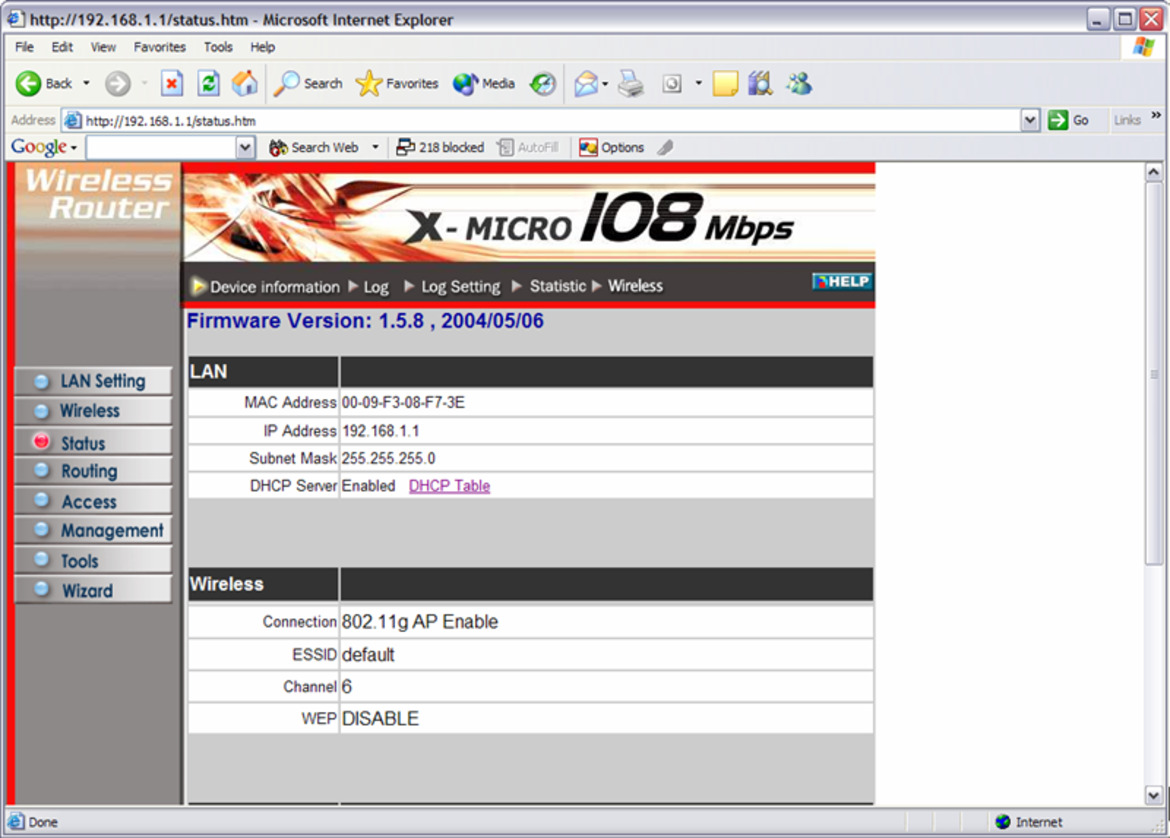Click the Links toolbar label
Viewport: 1170px width, 838px height.
[x=1127, y=120]
